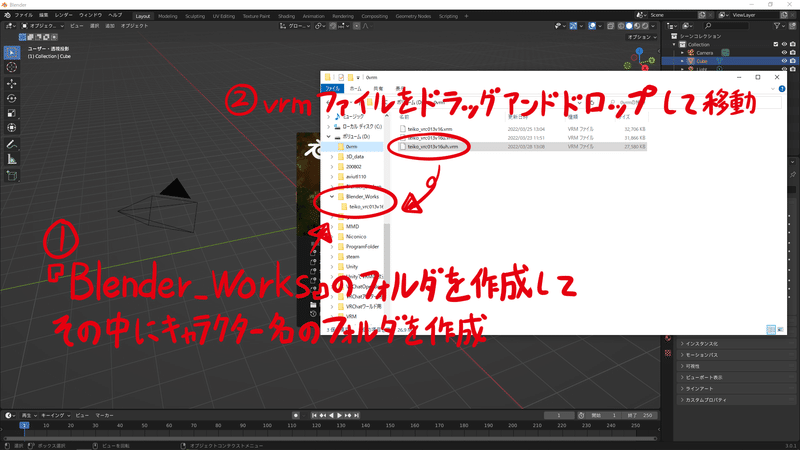This screenshot has width=800, height=450.
Task: Click the Cube mesh icon in the outliner
Action: (x=691, y=61)
